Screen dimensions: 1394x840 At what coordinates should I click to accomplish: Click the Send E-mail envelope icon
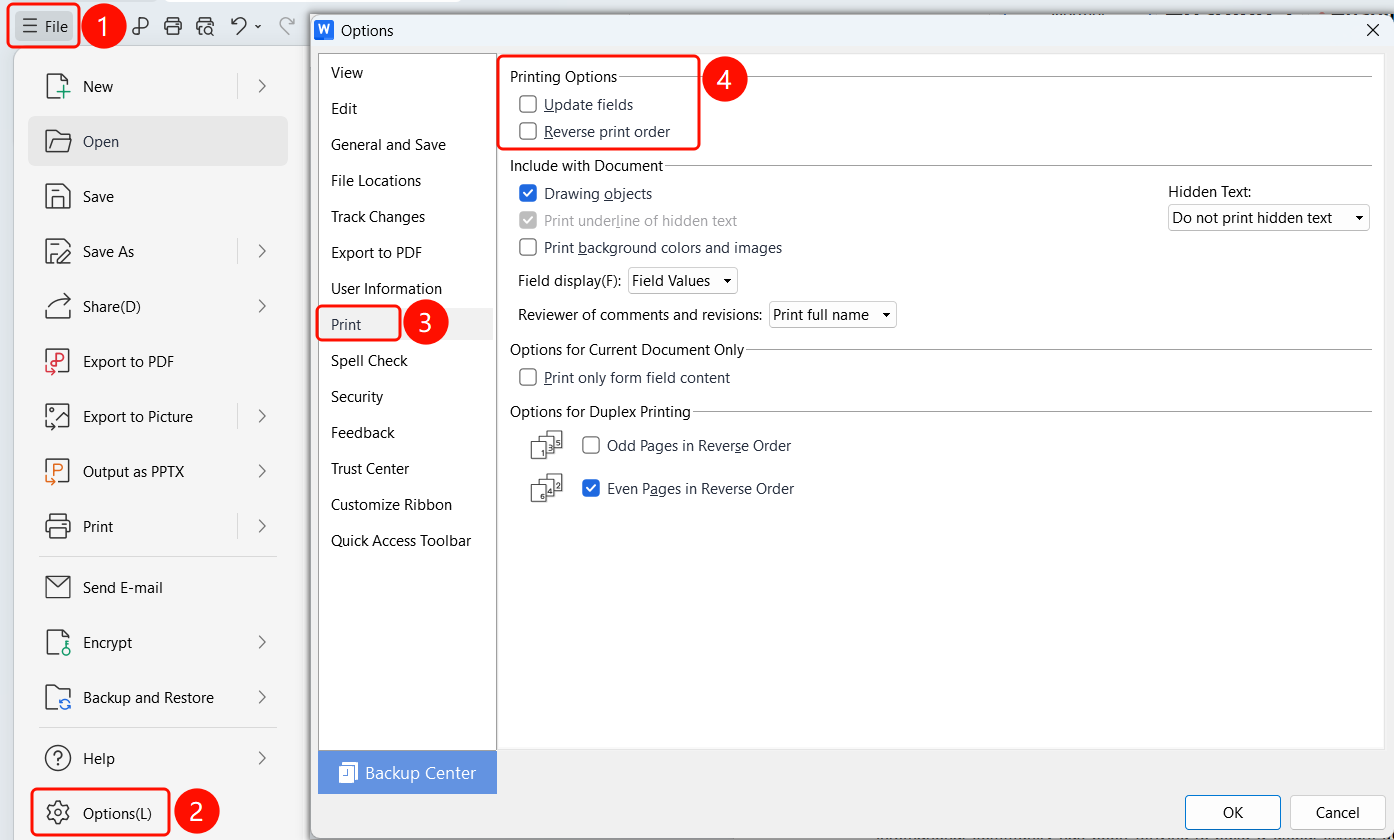click(57, 588)
